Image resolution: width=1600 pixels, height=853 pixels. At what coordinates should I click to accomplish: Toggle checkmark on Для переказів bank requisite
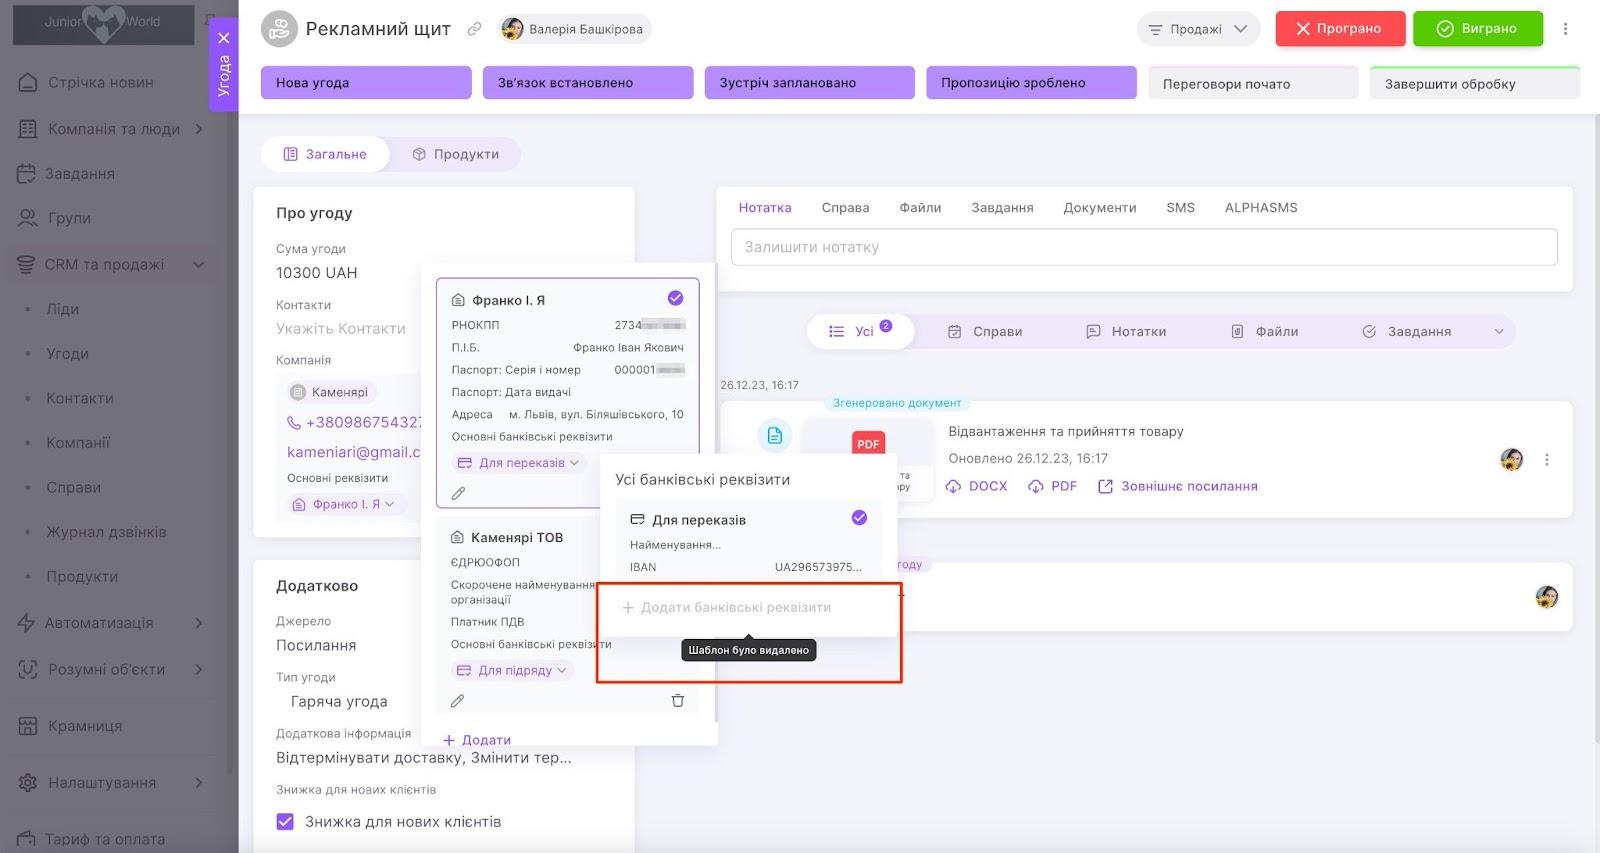859,518
